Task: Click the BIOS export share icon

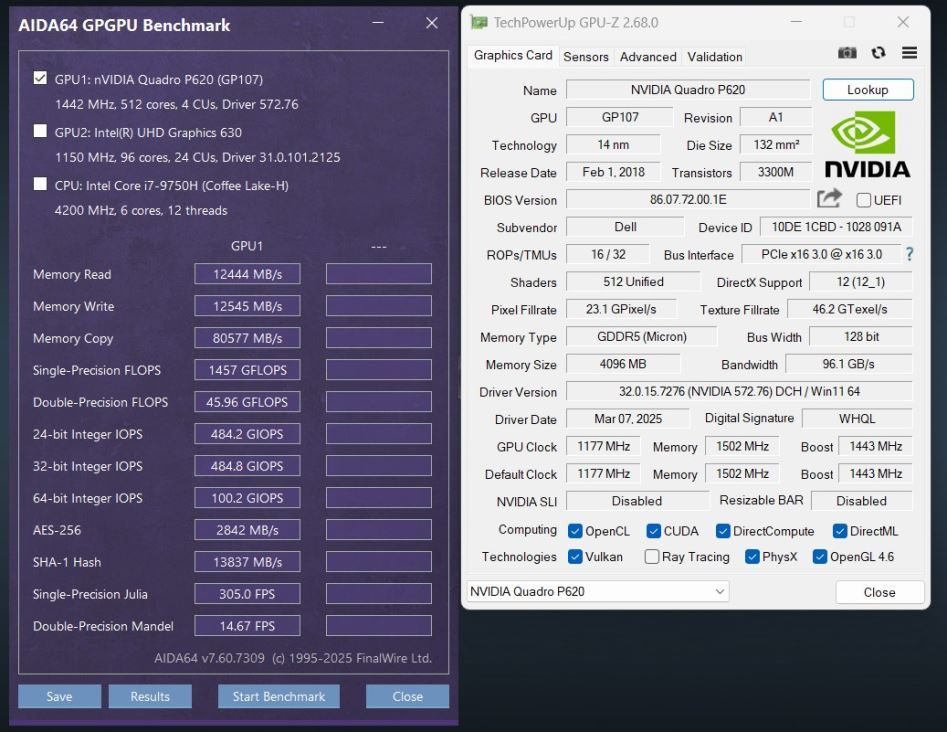Action: [829, 199]
